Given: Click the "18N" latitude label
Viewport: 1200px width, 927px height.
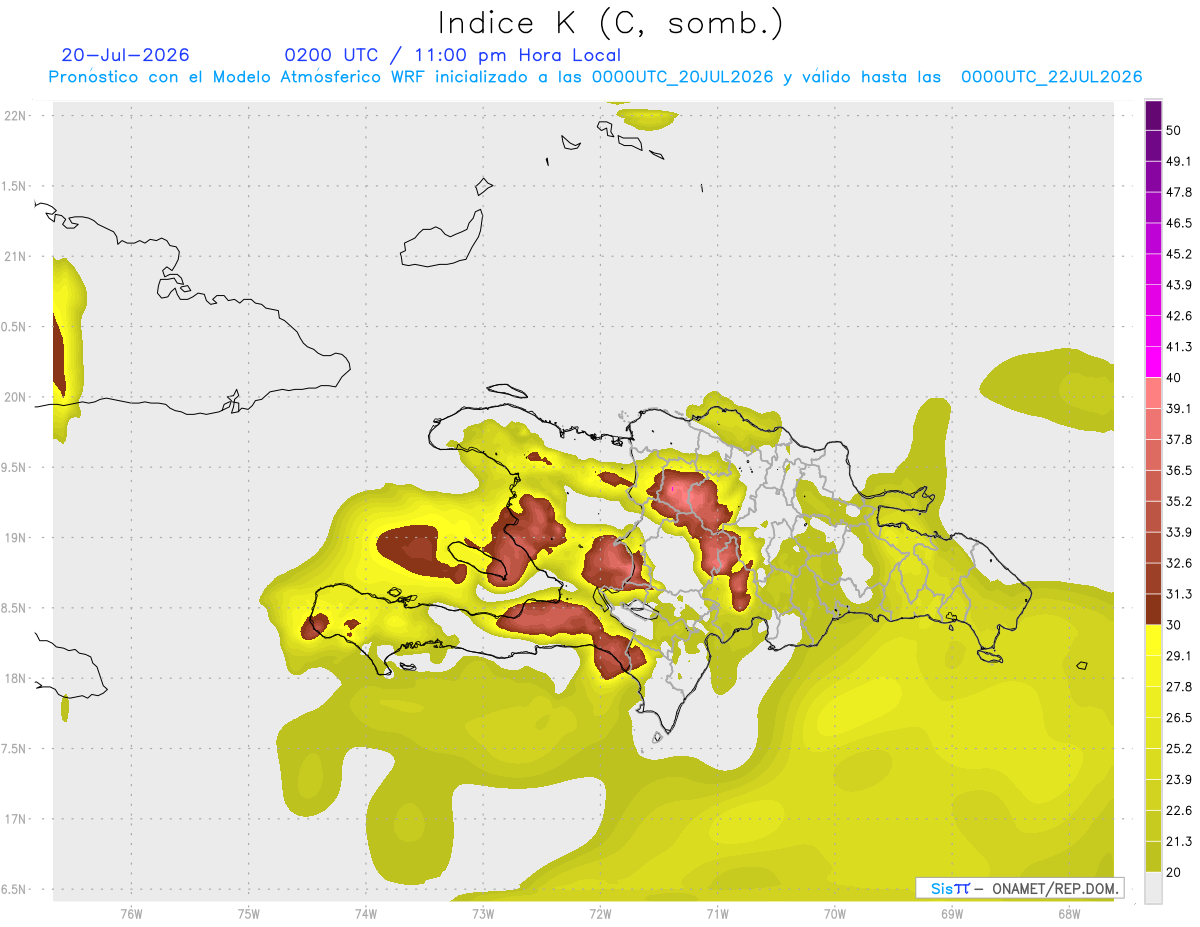Looking at the screenshot, I should 15,678.
